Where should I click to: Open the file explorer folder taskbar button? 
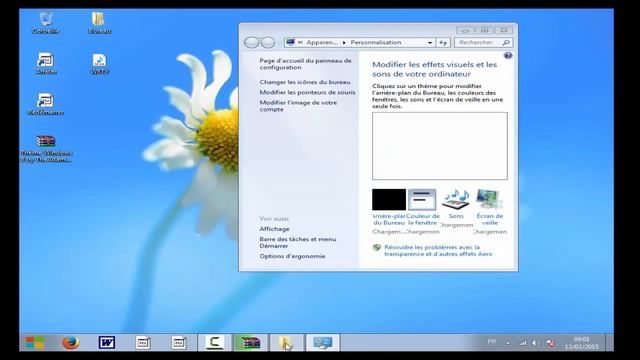pos(286,342)
